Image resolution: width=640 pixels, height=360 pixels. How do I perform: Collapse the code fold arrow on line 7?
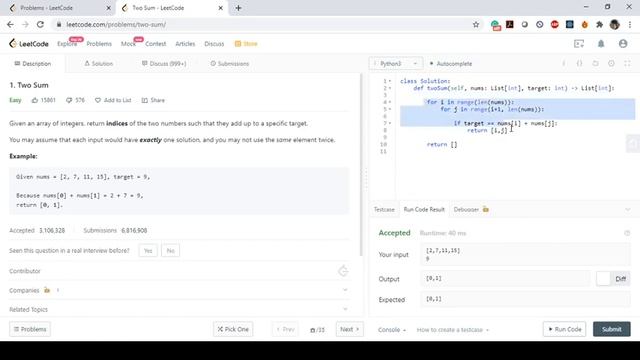tap(390, 123)
